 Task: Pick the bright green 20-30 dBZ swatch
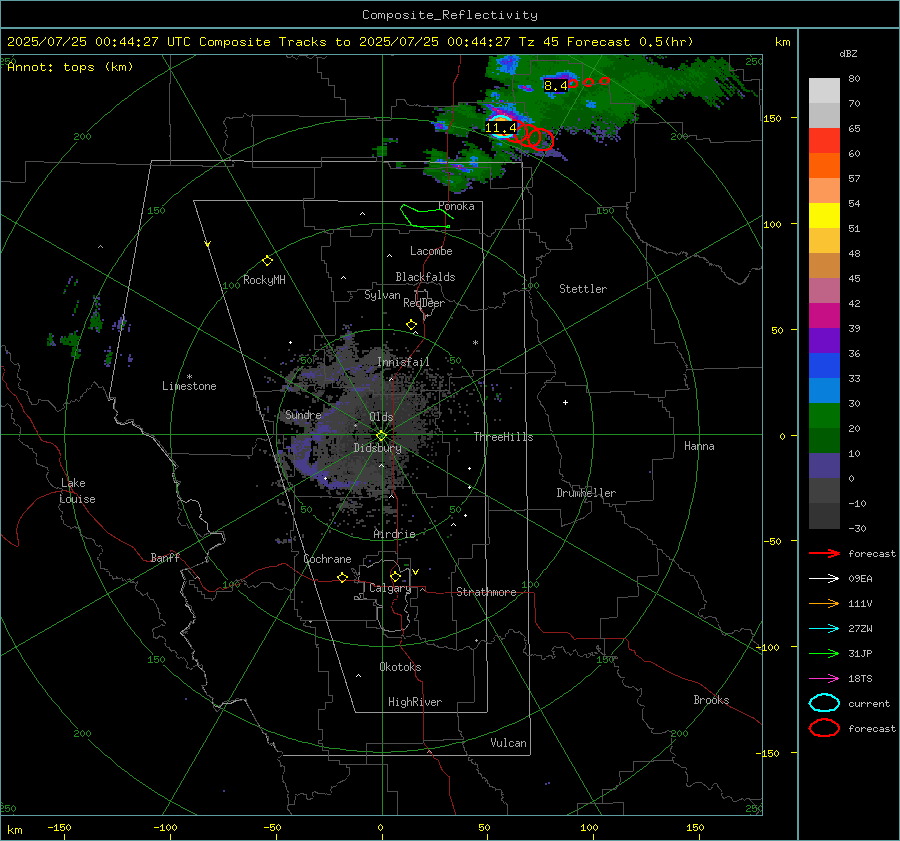(824, 416)
